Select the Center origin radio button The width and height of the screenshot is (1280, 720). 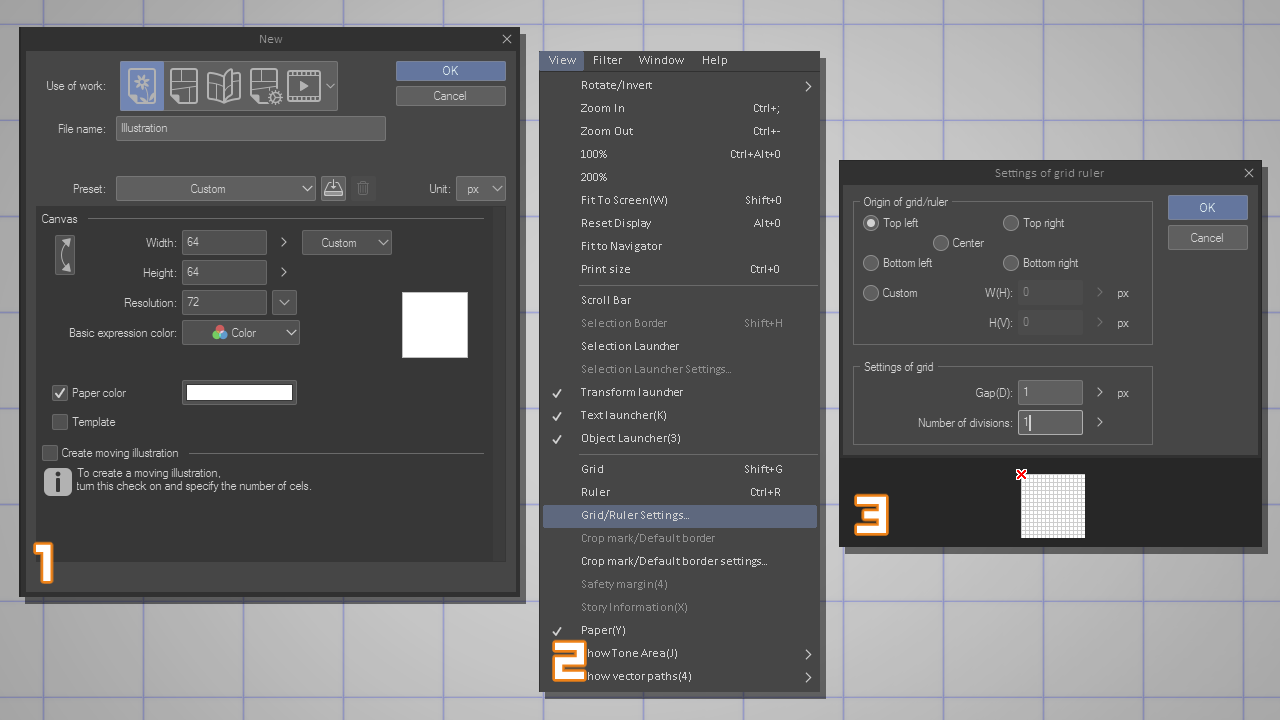click(941, 243)
